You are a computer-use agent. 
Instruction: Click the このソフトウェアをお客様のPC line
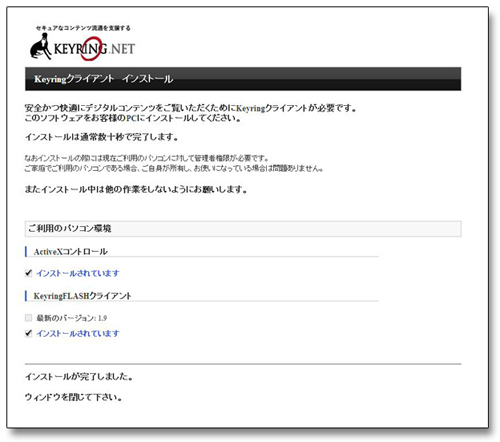coord(133,118)
